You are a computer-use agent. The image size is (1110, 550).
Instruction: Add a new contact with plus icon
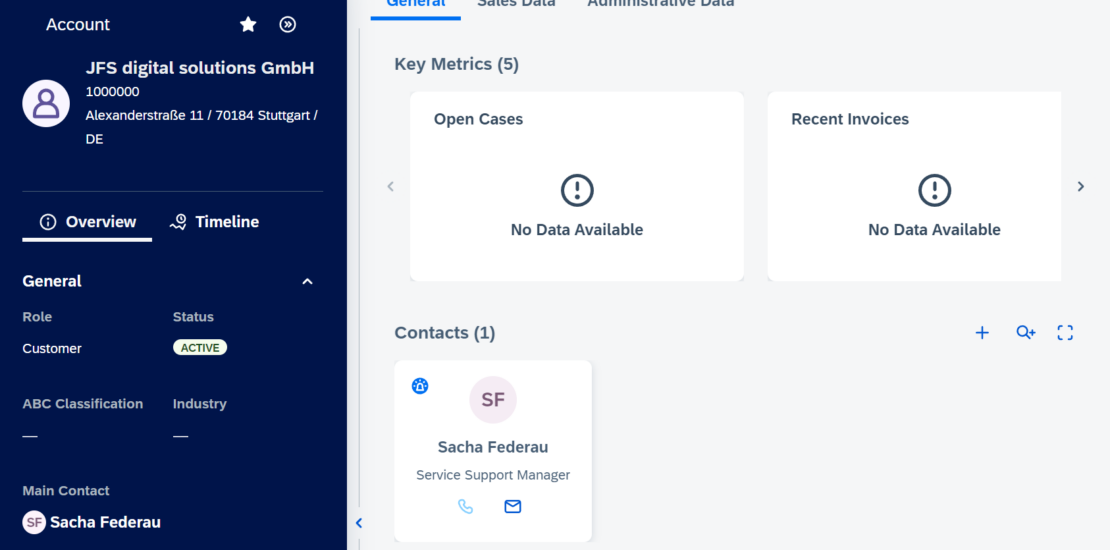pyautogui.click(x=982, y=333)
